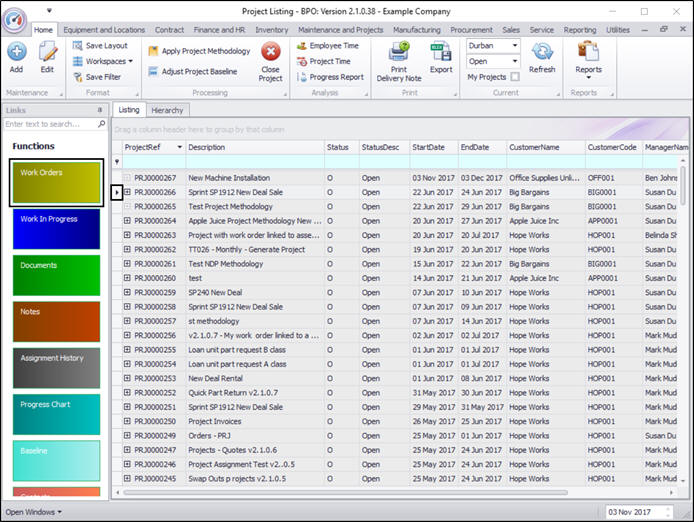Click the Export to Excel icon
694x522 pixels.
(x=441, y=52)
